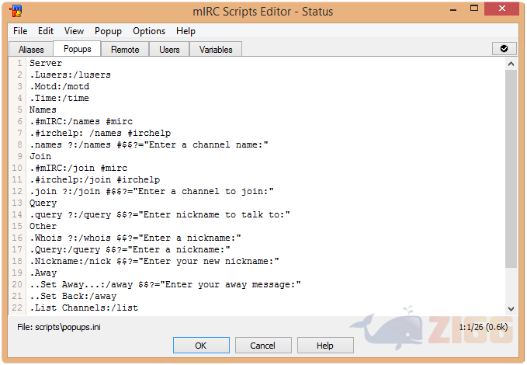Click the '.#mIRC:/join #mirc' line

click(78, 168)
